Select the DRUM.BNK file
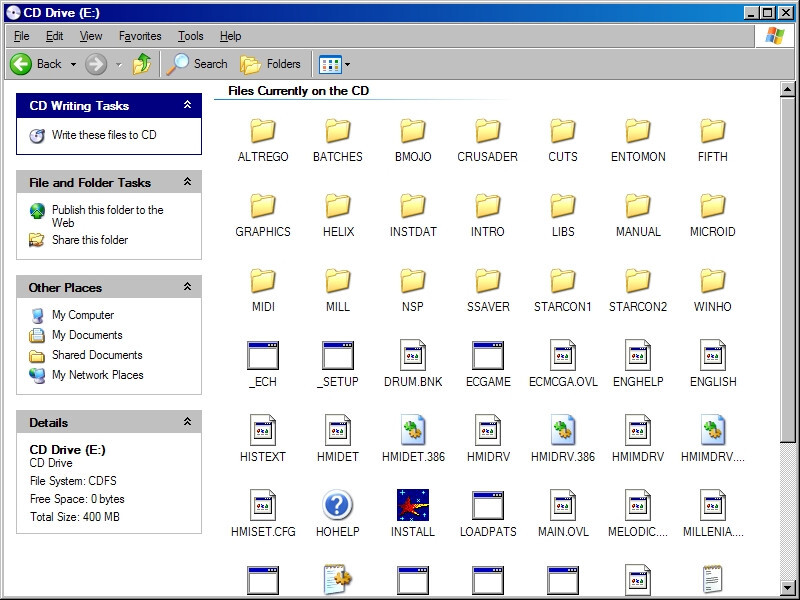Image resolution: width=800 pixels, height=600 pixels. [413, 365]
